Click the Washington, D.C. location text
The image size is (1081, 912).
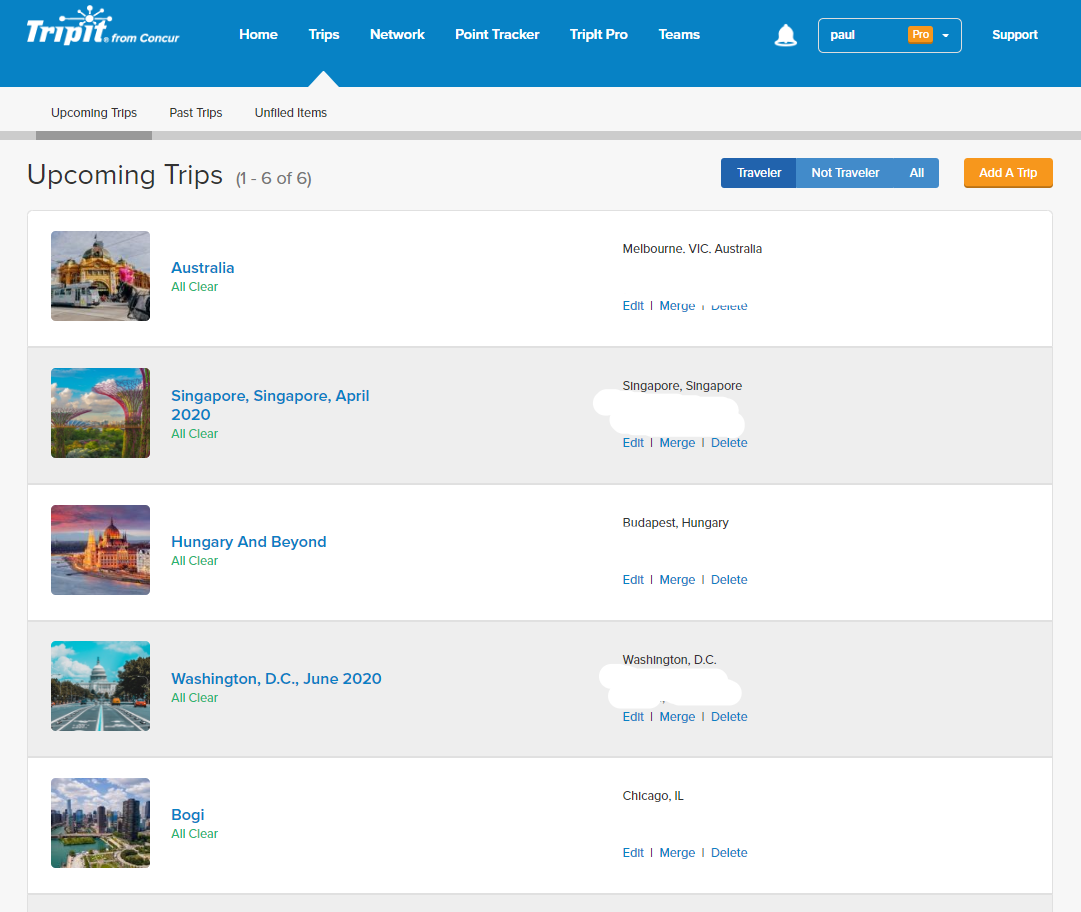tap(669, 660)
